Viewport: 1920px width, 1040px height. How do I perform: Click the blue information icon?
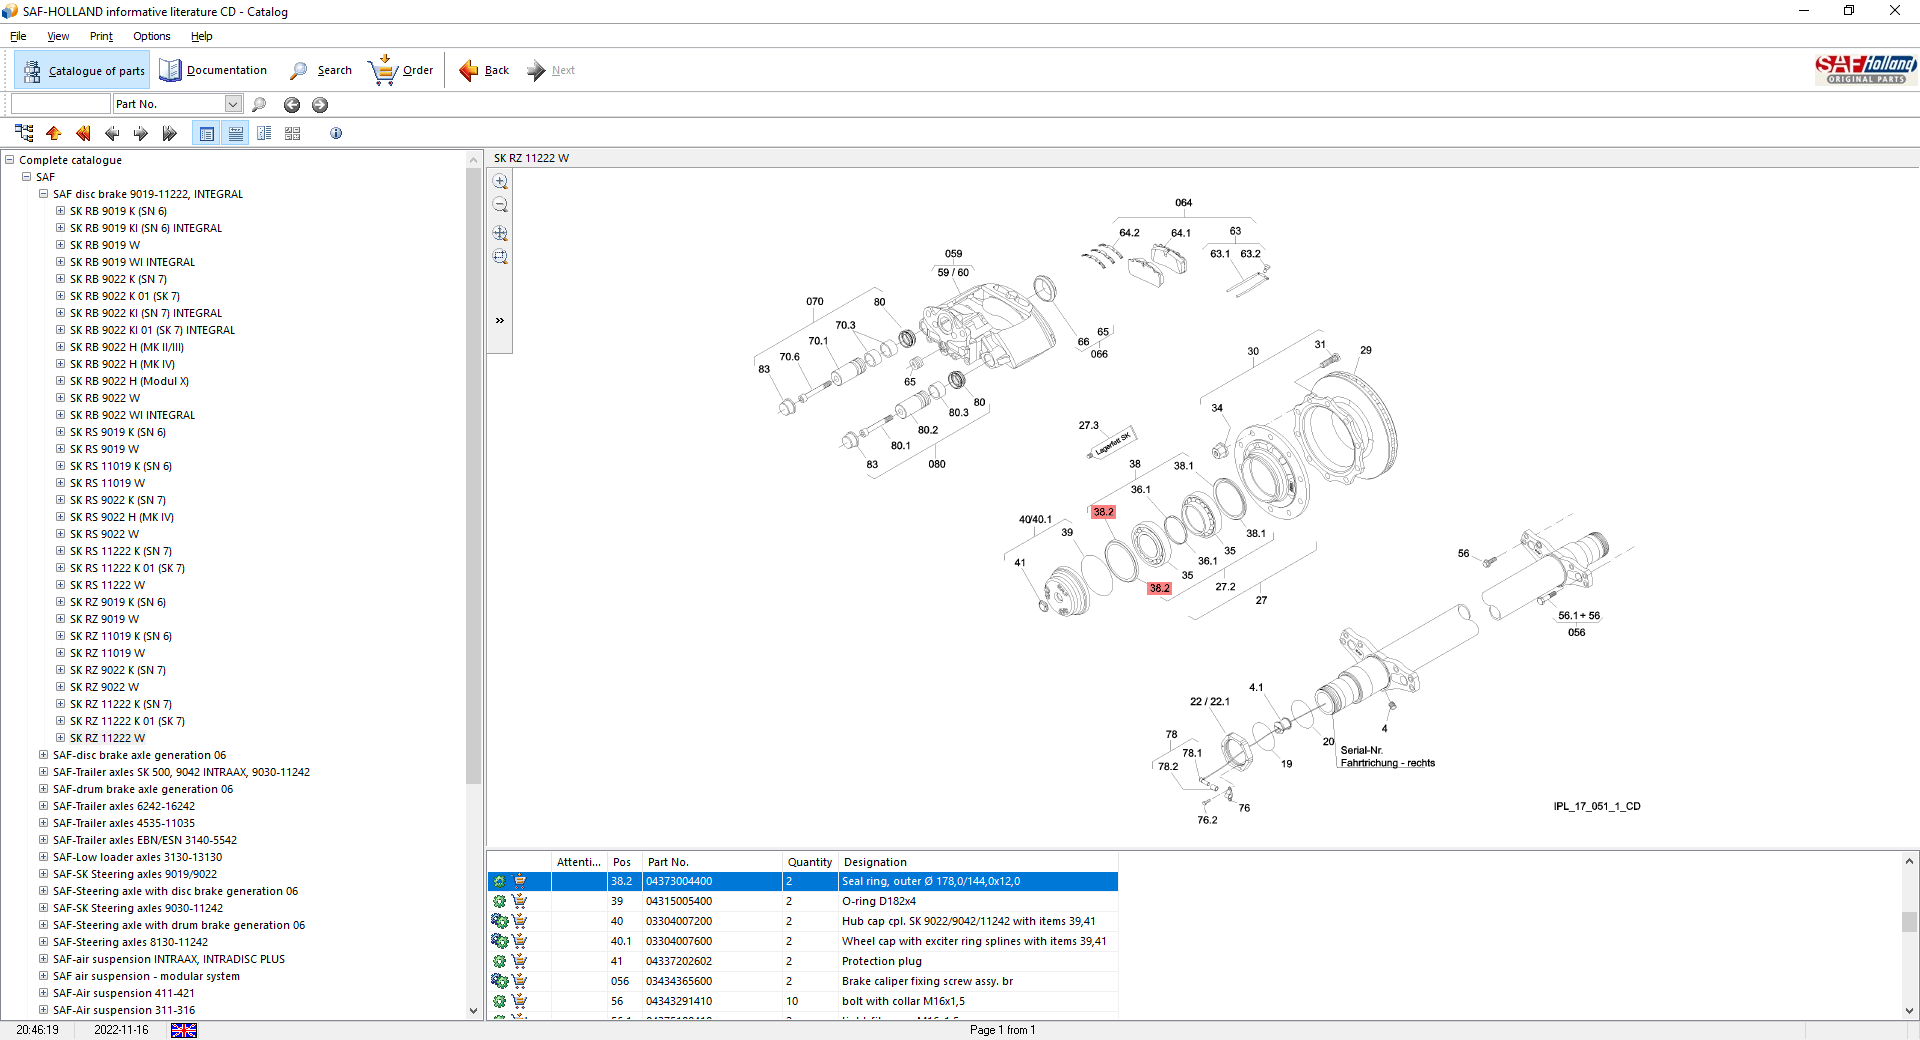(x=336, y=133)
